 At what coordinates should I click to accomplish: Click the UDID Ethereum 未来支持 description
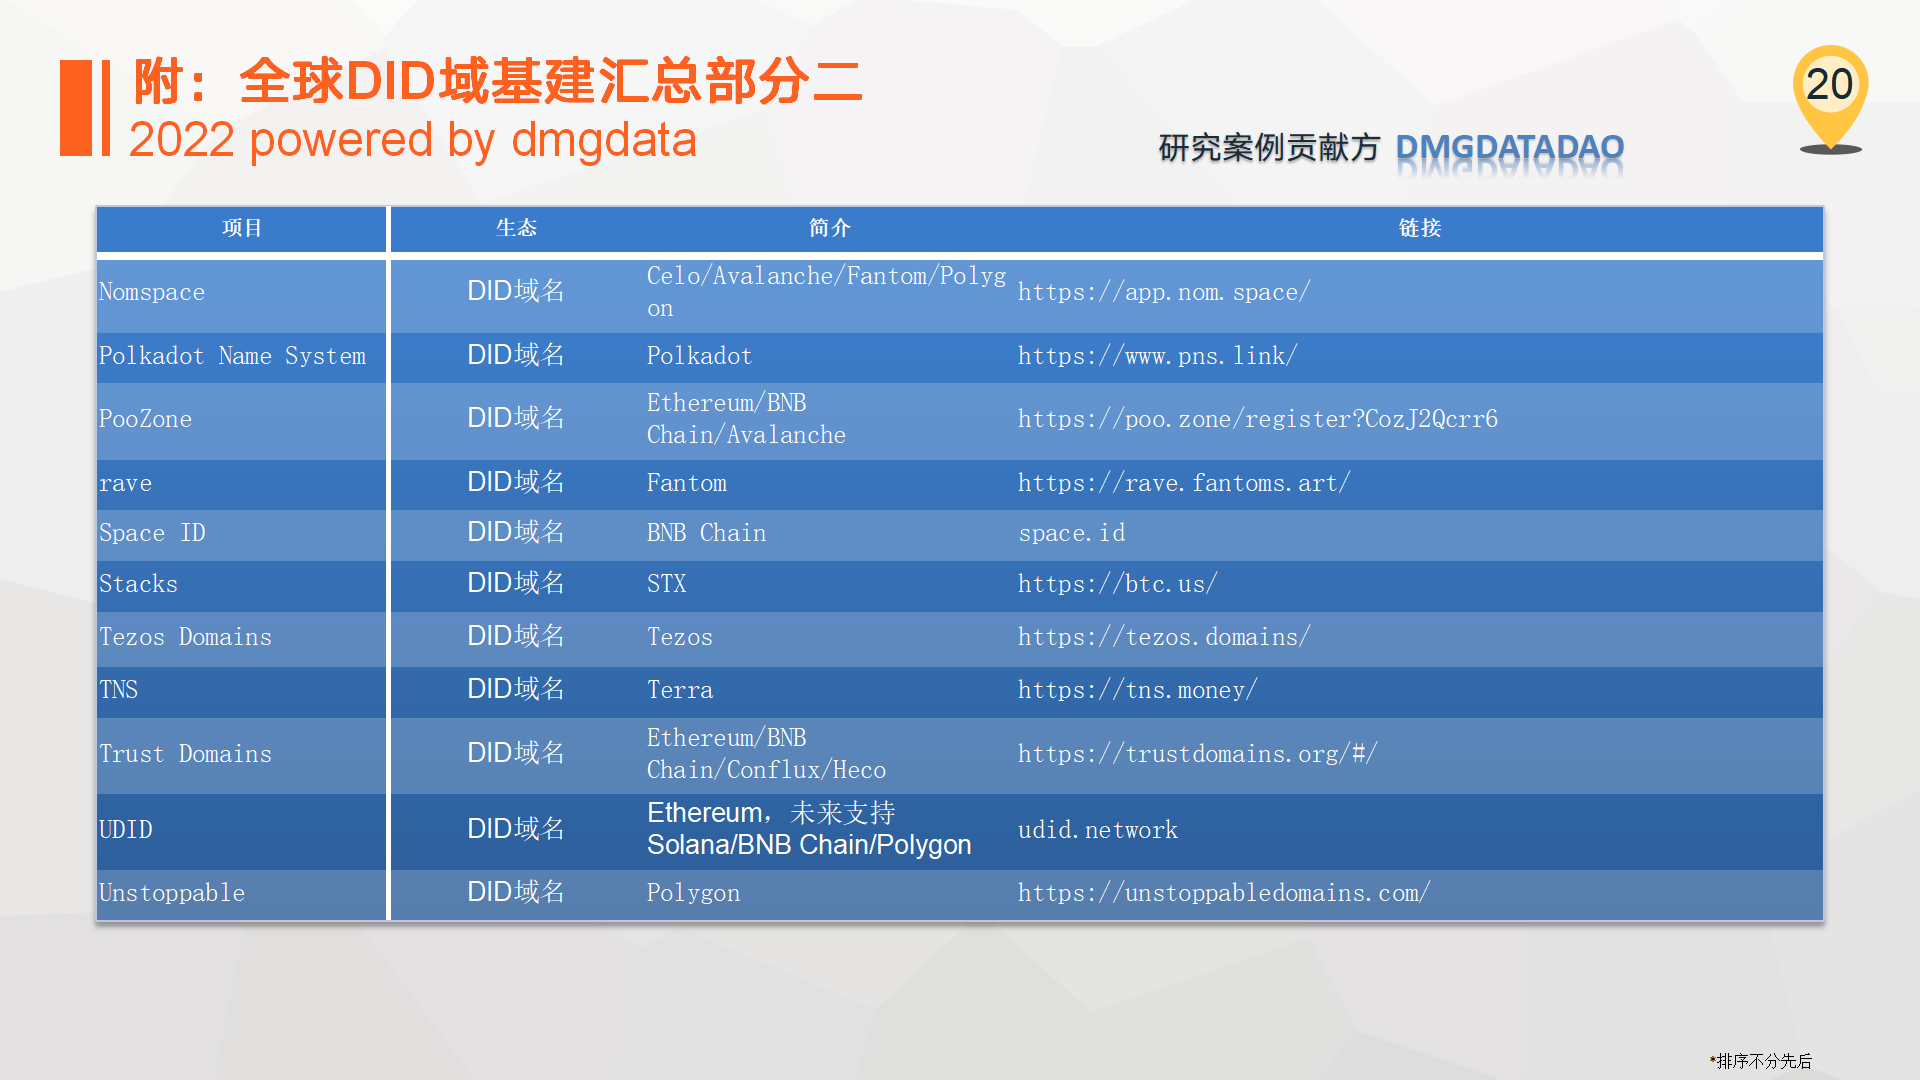click(x=809, y=829)
